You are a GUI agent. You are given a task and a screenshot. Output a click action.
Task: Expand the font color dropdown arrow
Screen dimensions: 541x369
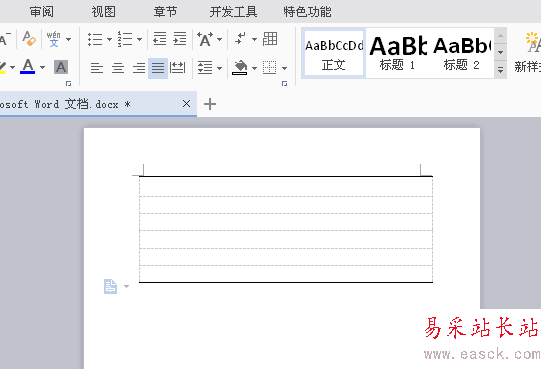pyautogui.click(x=42, y=67)
